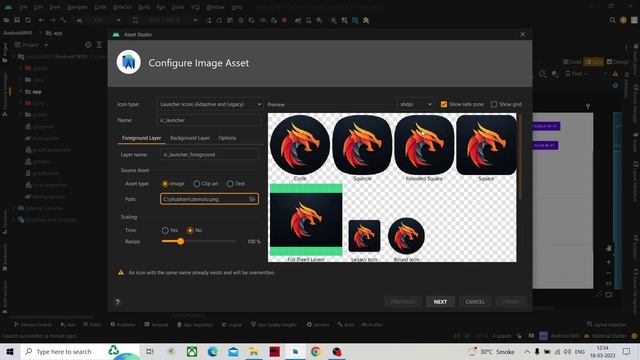Open the Build menu in Android Studio
The height and width of the screenshot is (360, 640).
coord(144,7)
